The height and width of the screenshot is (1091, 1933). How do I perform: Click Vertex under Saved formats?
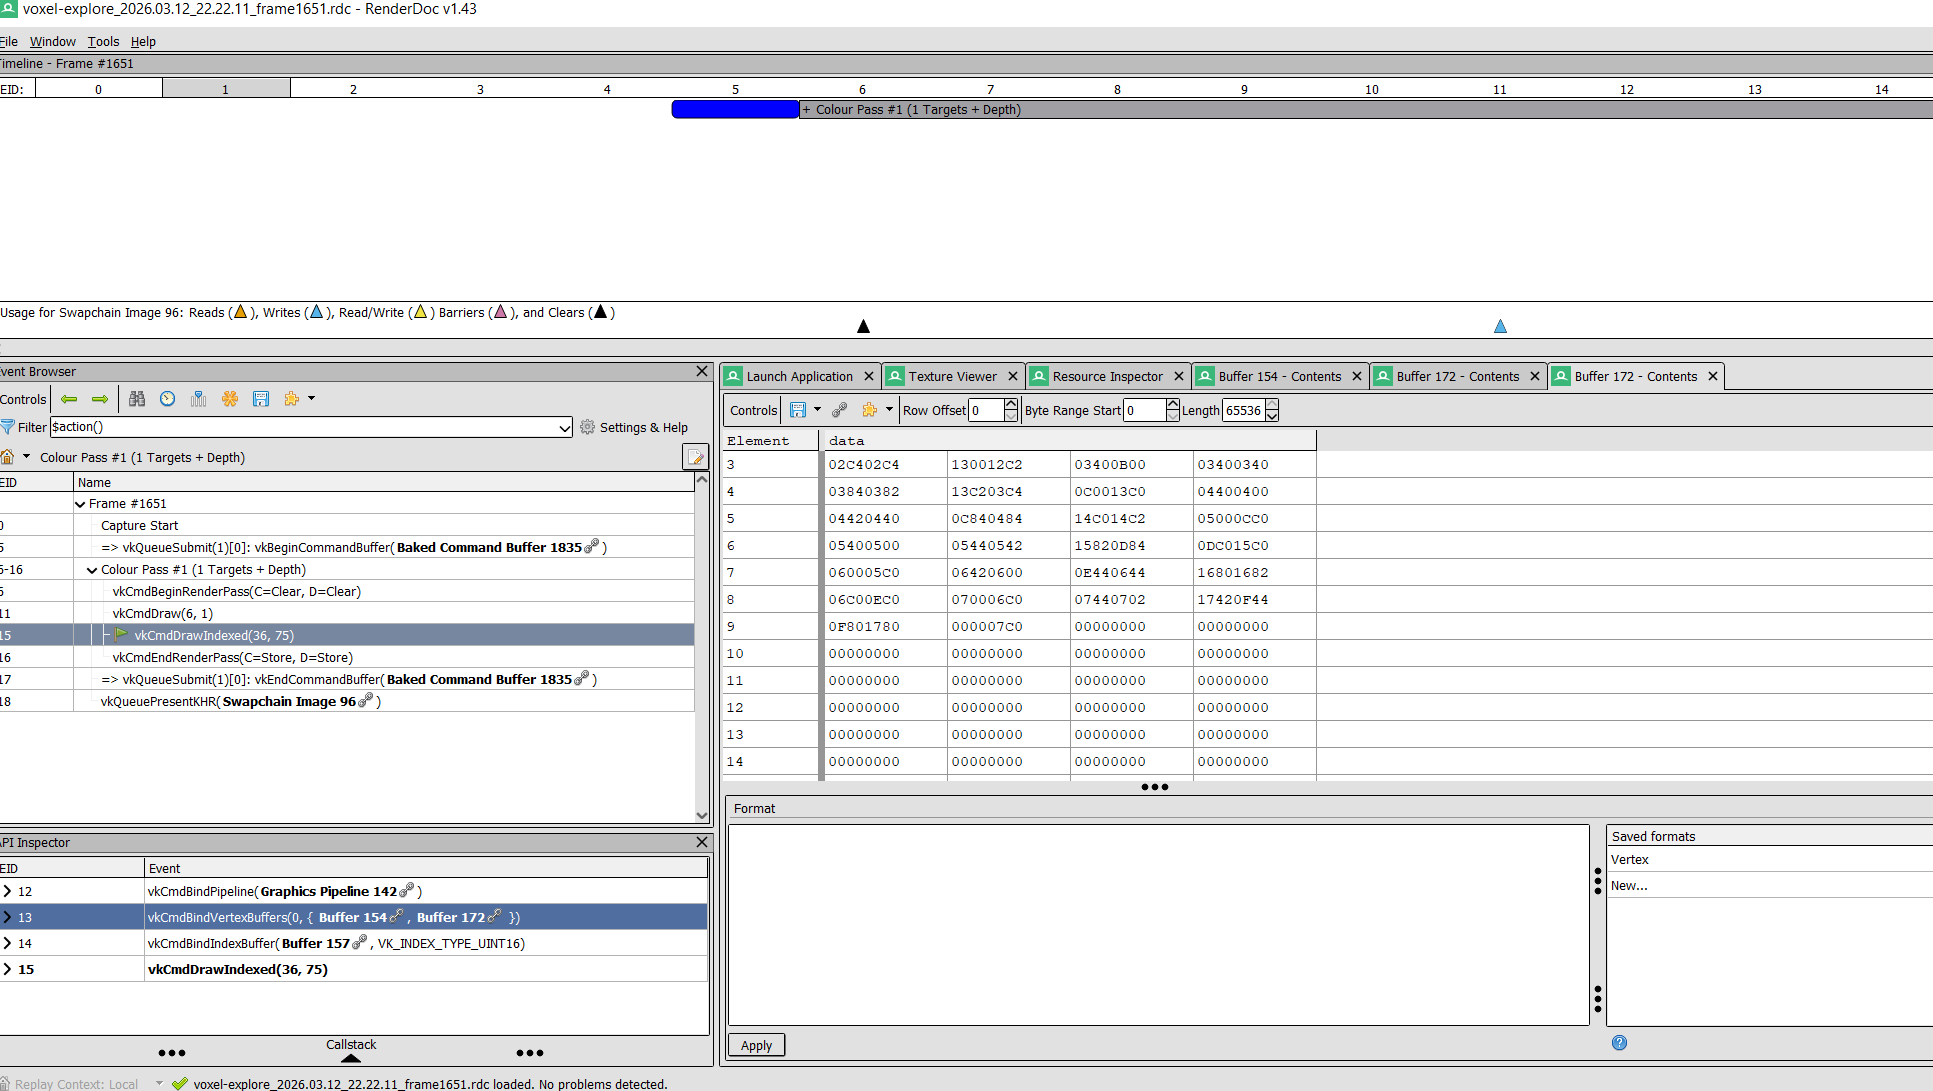click(1630, 859)
